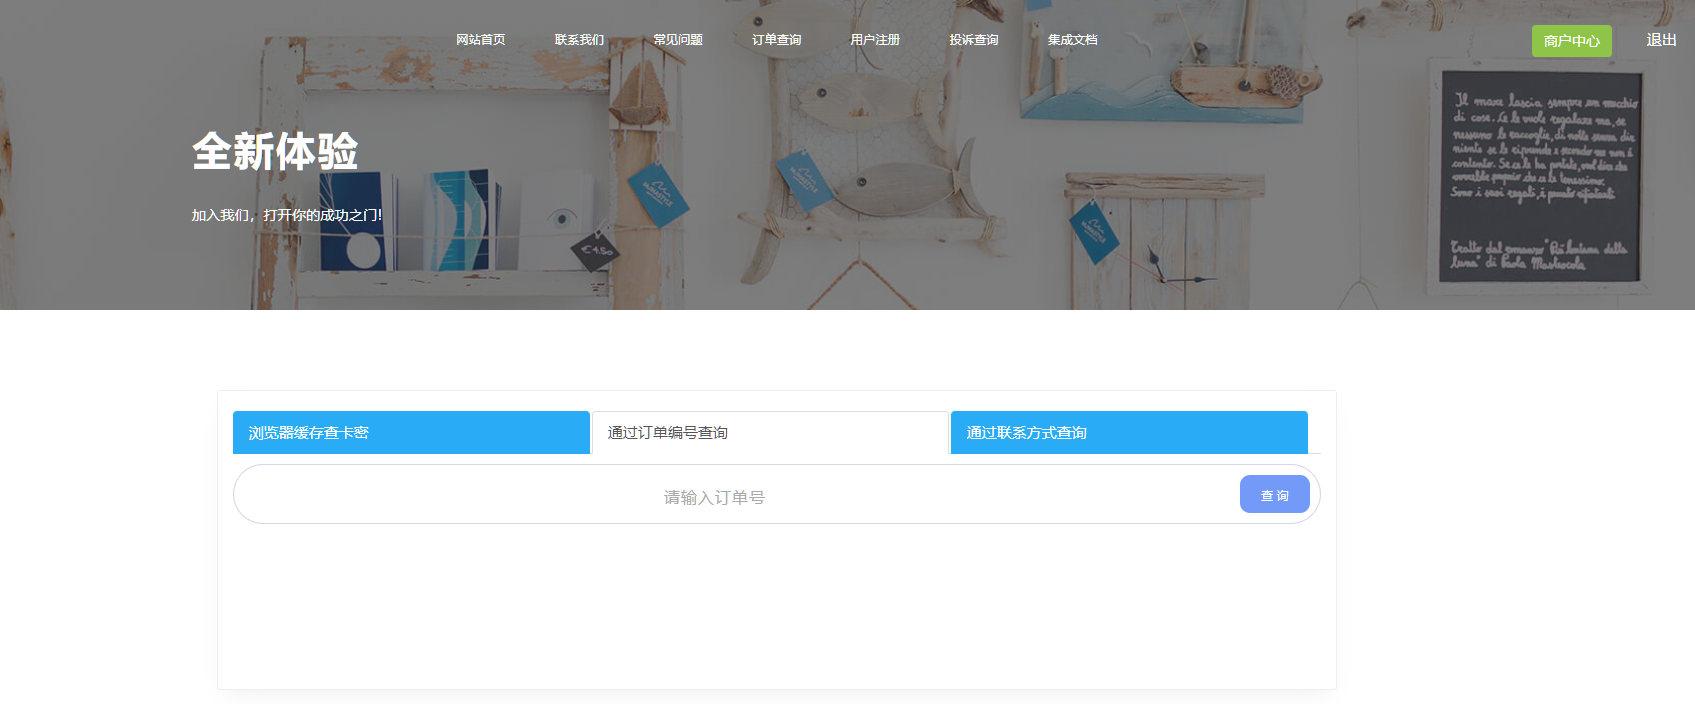Image resolution: width=1695 pixels, height=704 pixels.
Task: Select 订单查询 menu item
Action: coord(777,40)
